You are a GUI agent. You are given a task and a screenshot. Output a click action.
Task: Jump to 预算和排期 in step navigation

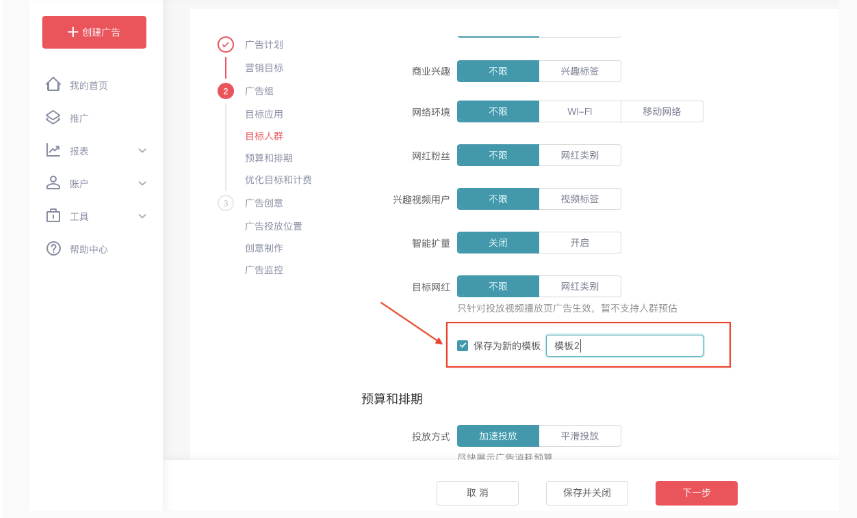(x=268, y=158)
